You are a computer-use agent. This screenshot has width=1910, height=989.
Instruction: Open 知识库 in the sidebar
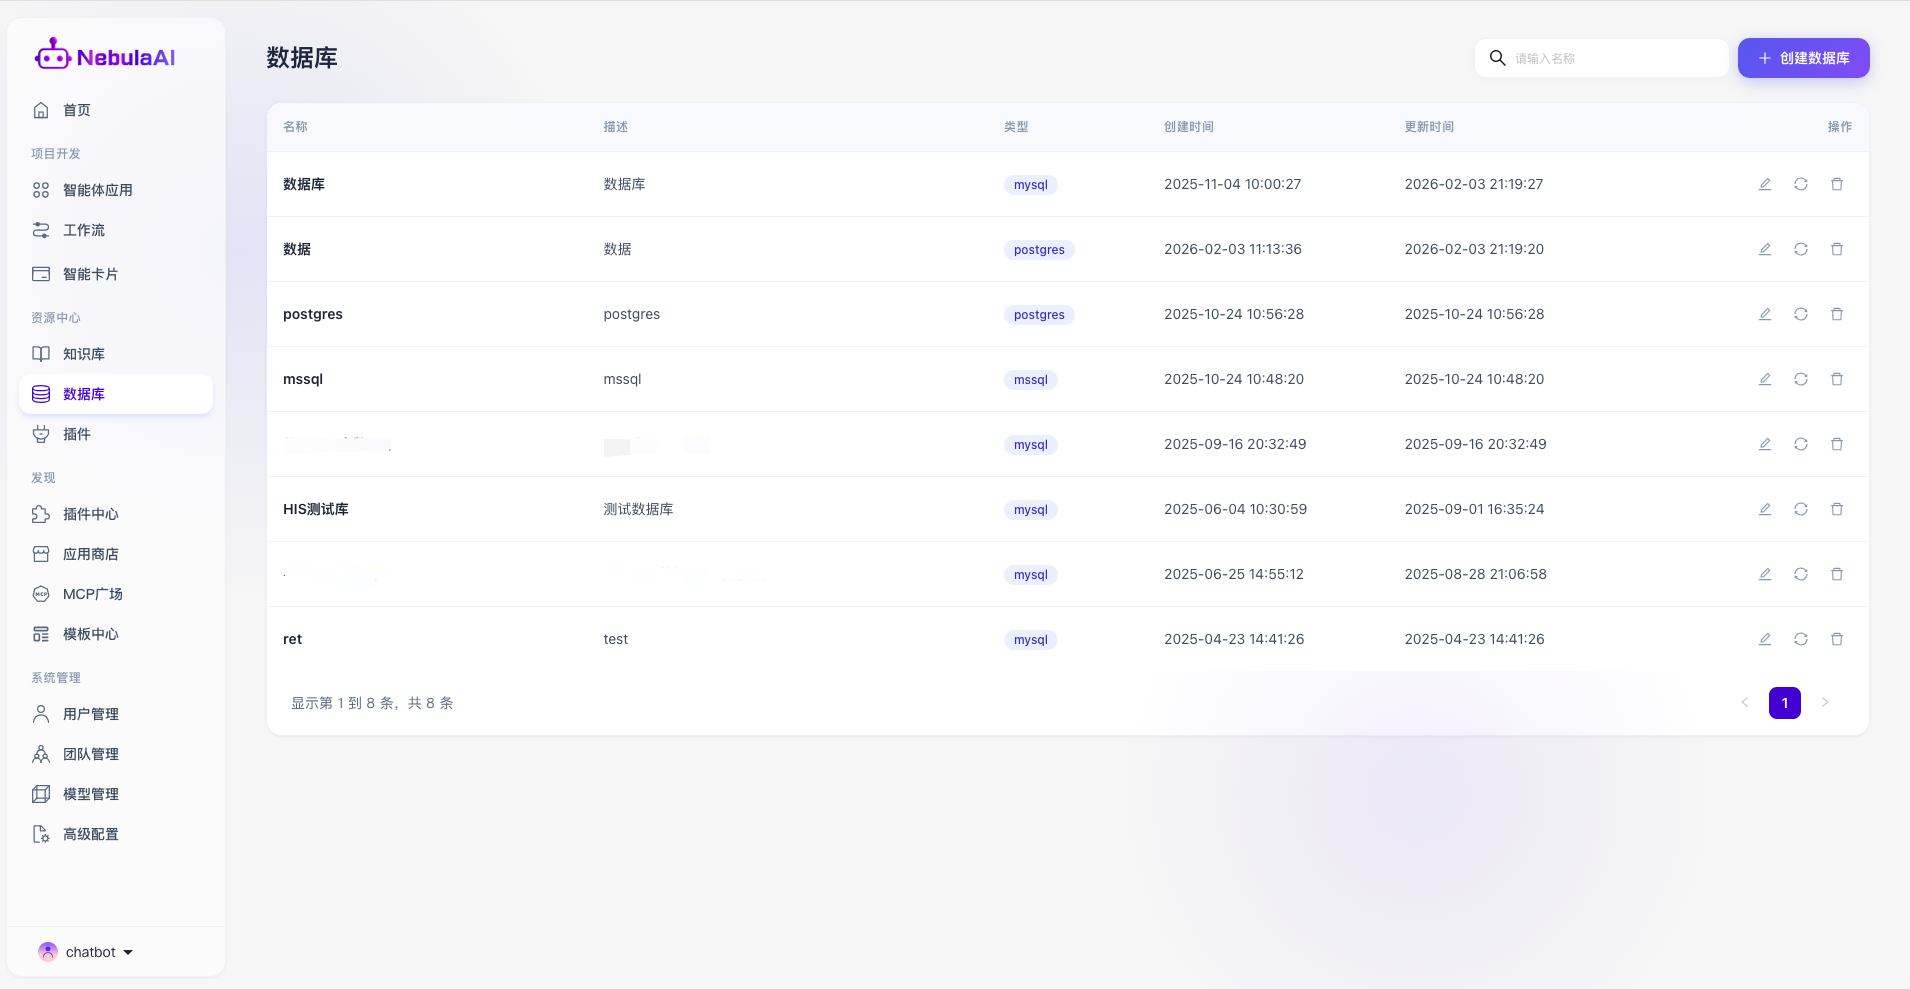(x=84, y=354)
